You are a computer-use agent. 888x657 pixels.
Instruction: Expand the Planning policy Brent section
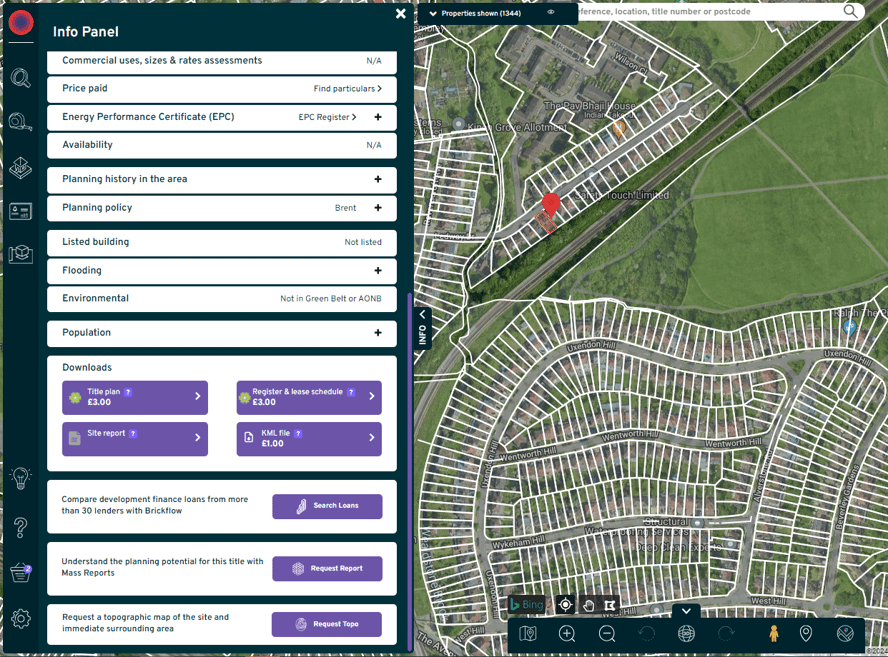[x=378, y=208]
